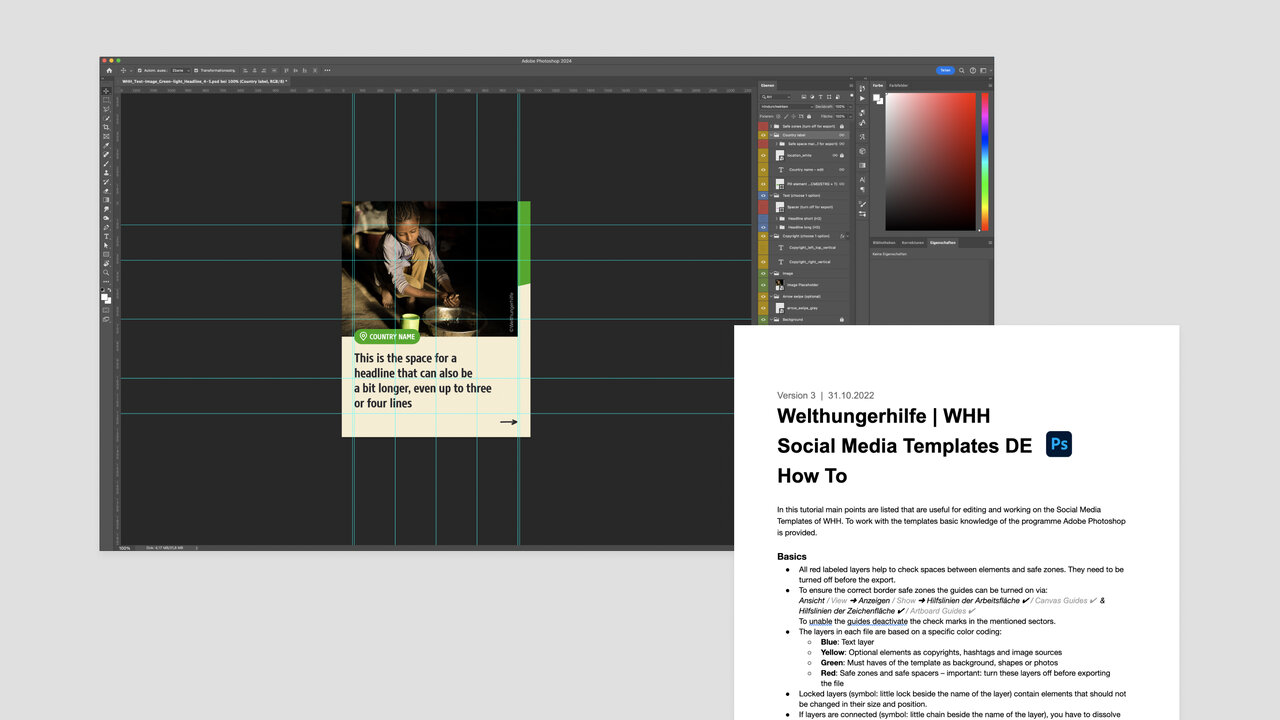This screenshot has height=720, width=1280.
Task: Select the Lasso tool
Action: (106, 109)
